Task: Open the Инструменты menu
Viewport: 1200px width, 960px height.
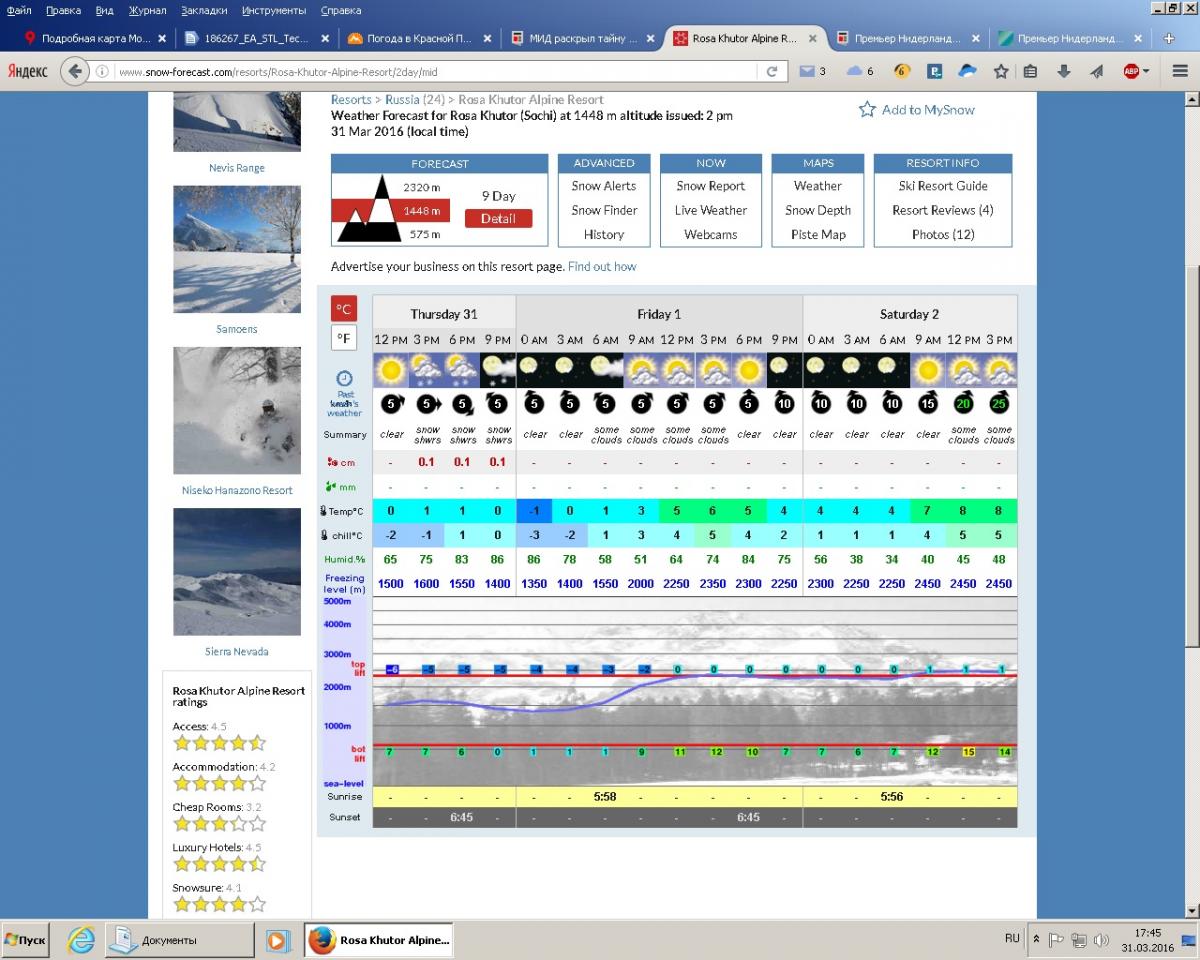Action: point(274,10)
